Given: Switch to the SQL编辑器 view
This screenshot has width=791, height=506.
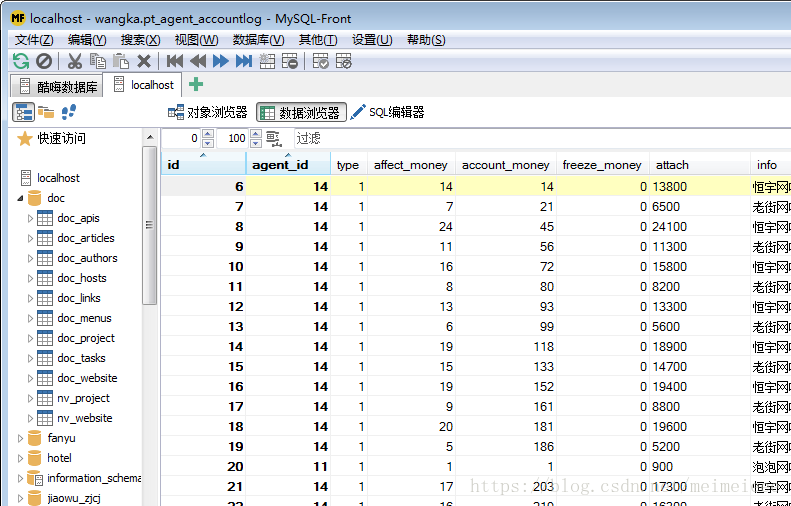Looking at the screenshot, I should tap(388, 113).
